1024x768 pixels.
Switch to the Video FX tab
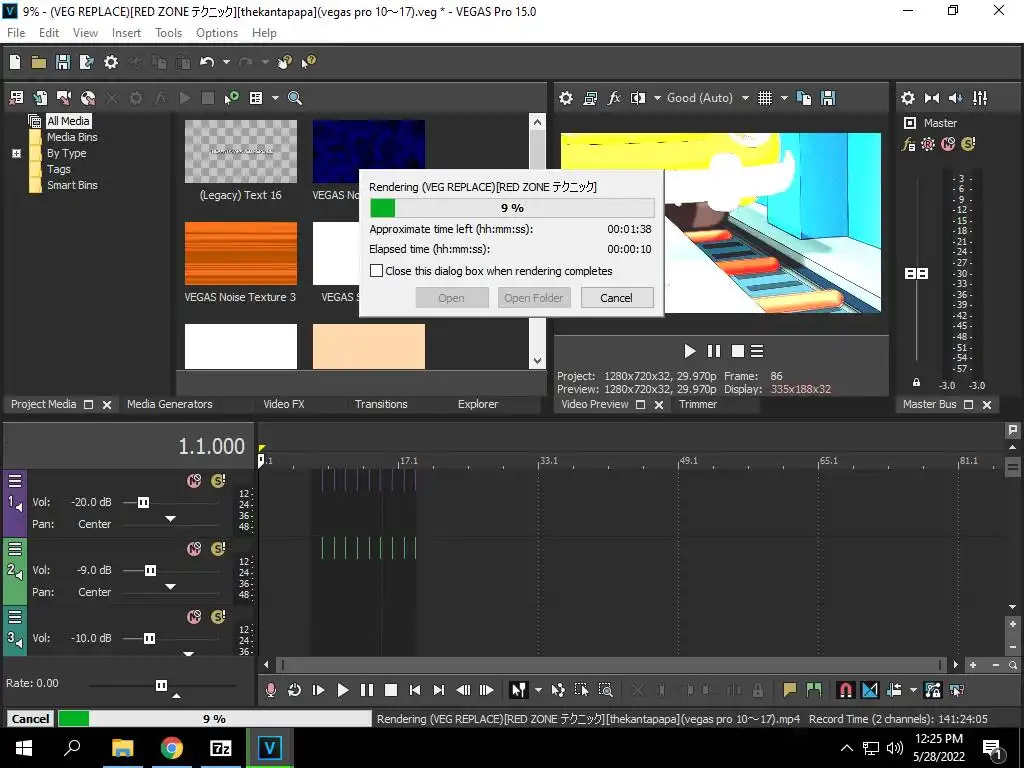[x=283, y=404]
